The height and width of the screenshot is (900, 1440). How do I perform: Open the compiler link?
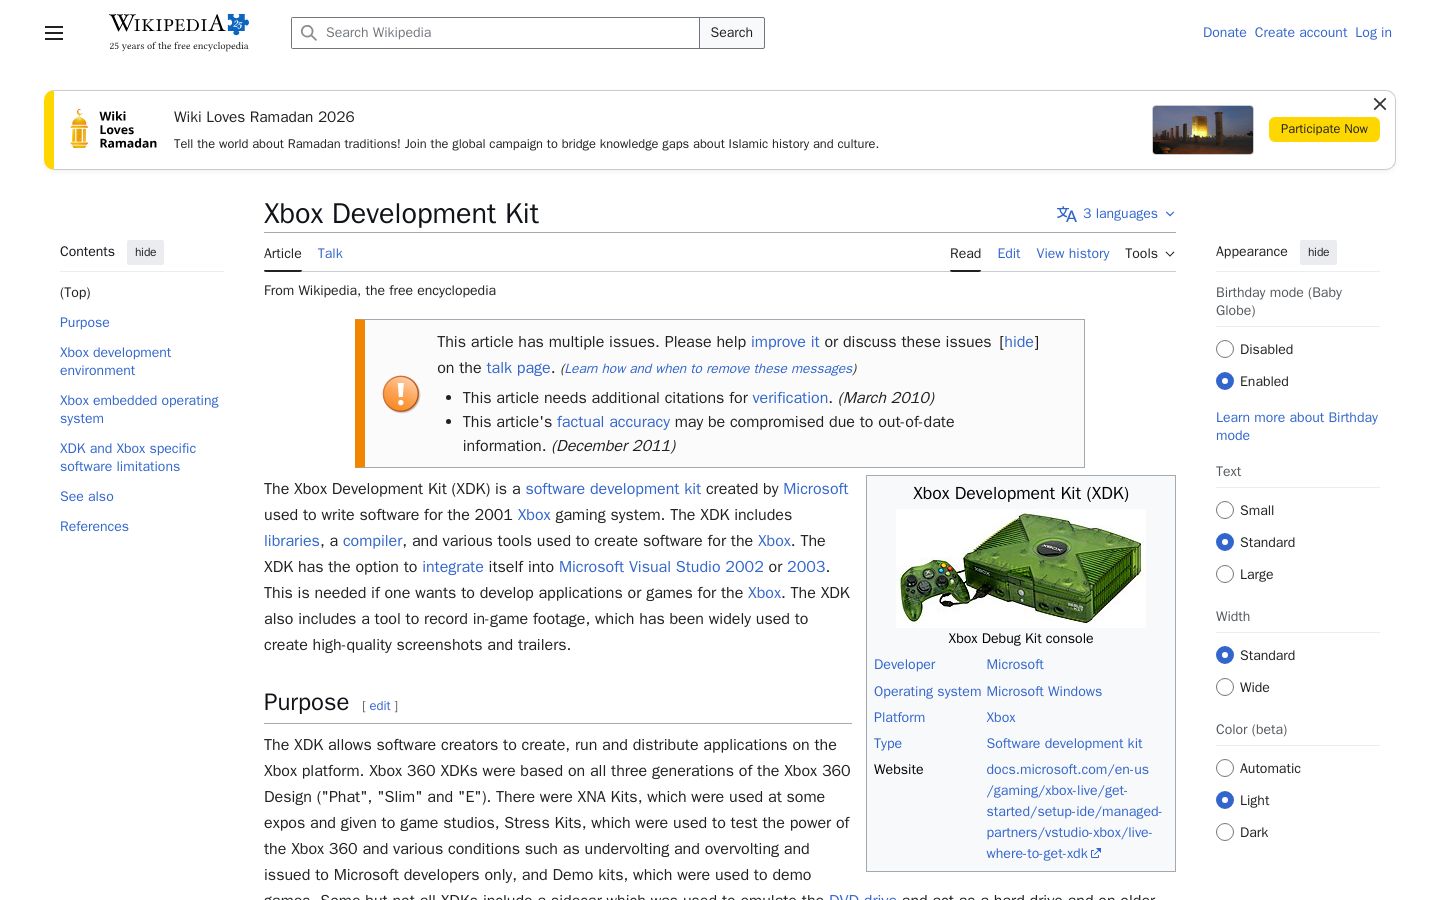tap(372, 541)
